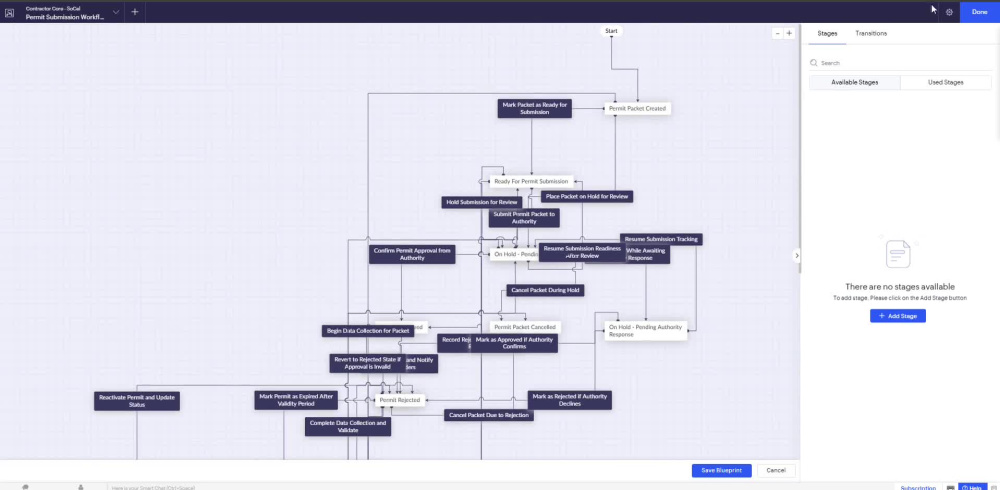Switch to the Stages tab
The image size is (1000, 490).
(827, 33)
